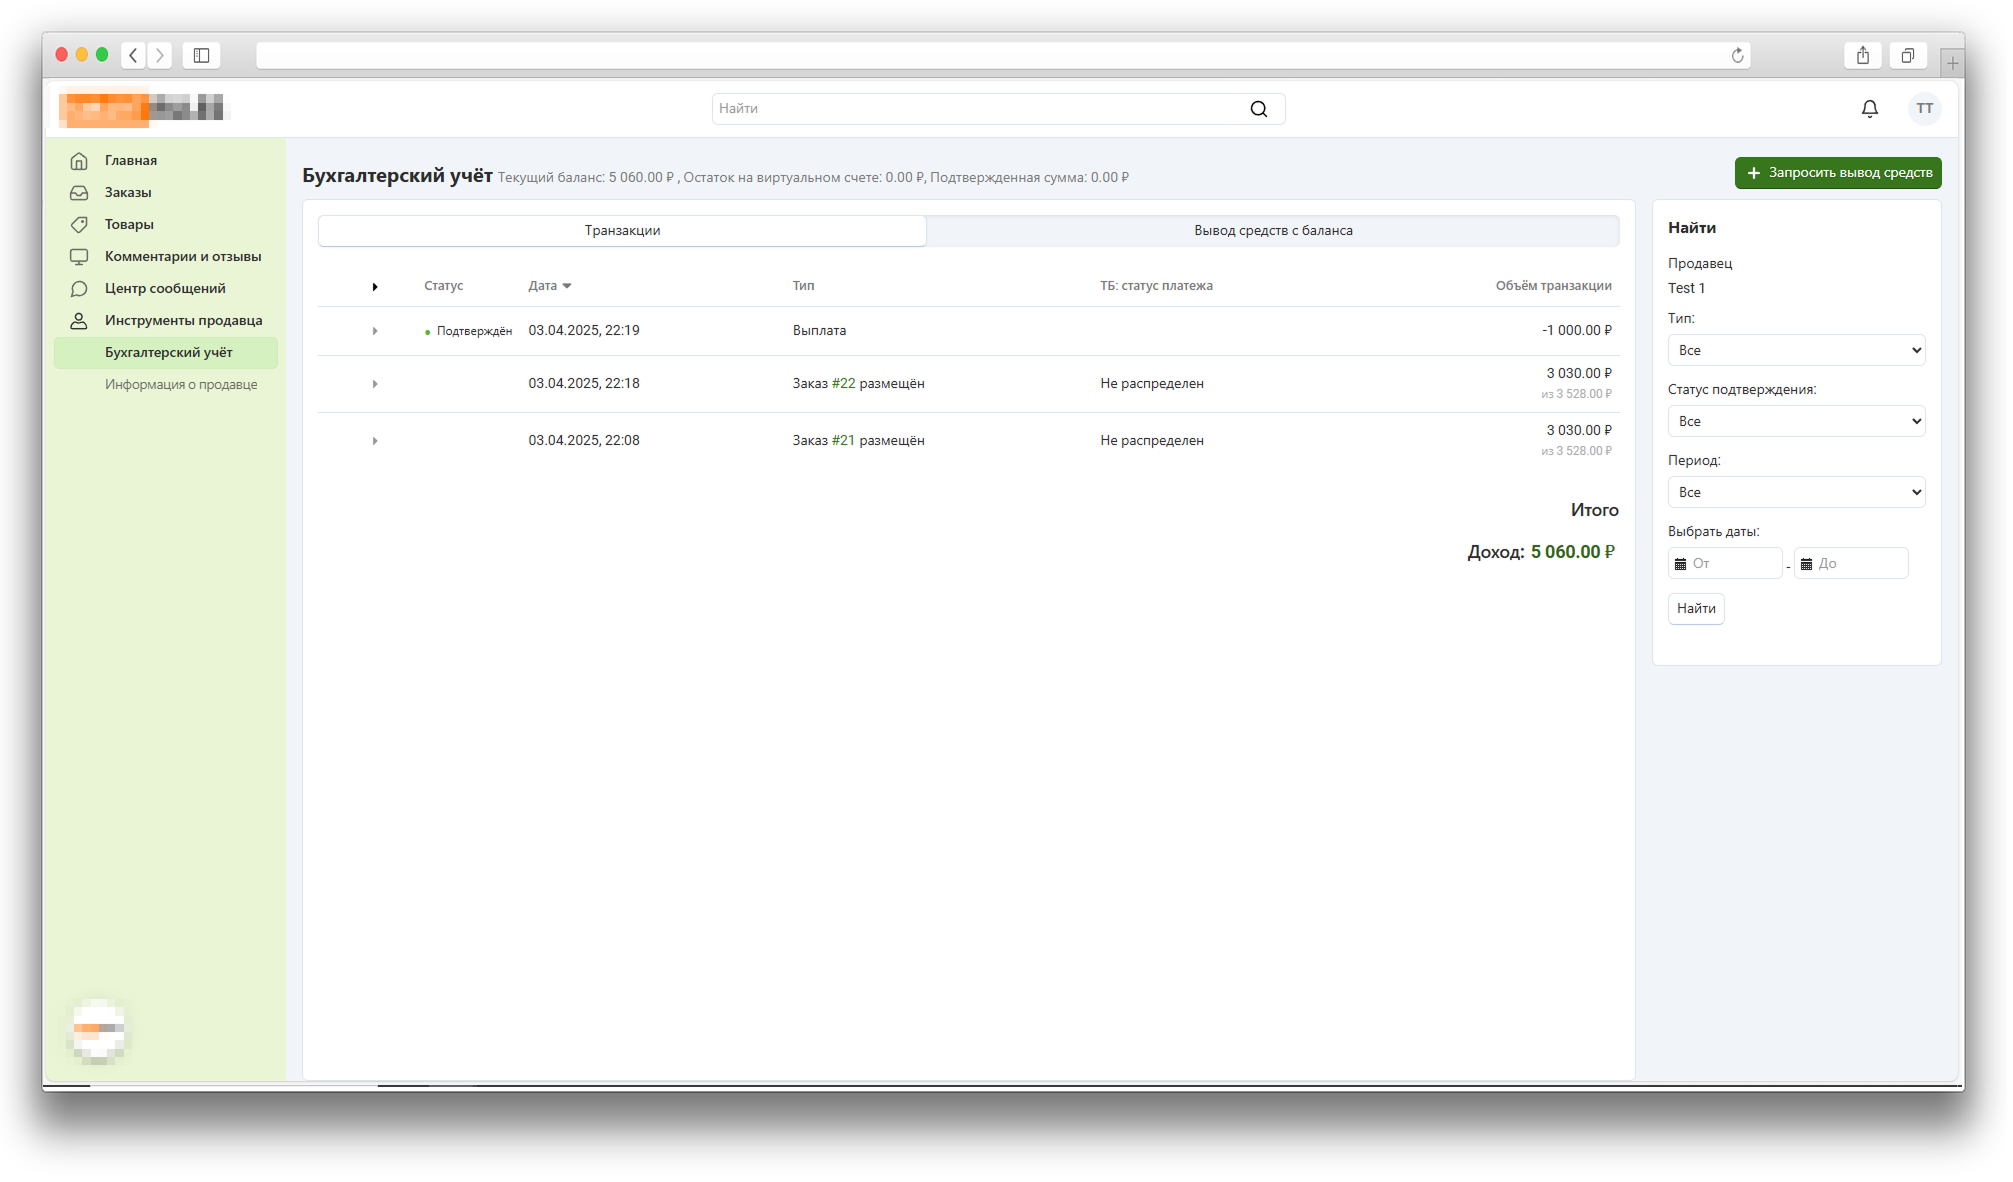Open the Период dropdown
The image size is (2013, 1182).
(x=1795, y=493)
